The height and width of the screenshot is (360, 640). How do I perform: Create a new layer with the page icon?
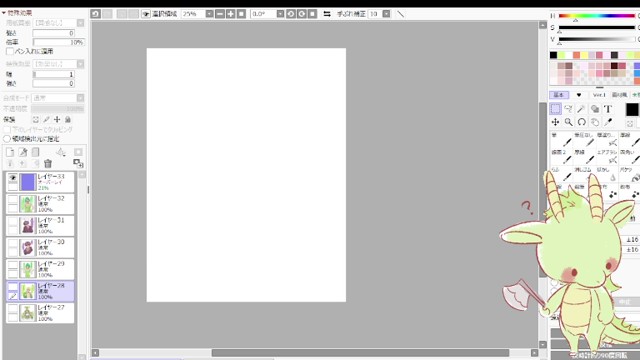[10, 152]
